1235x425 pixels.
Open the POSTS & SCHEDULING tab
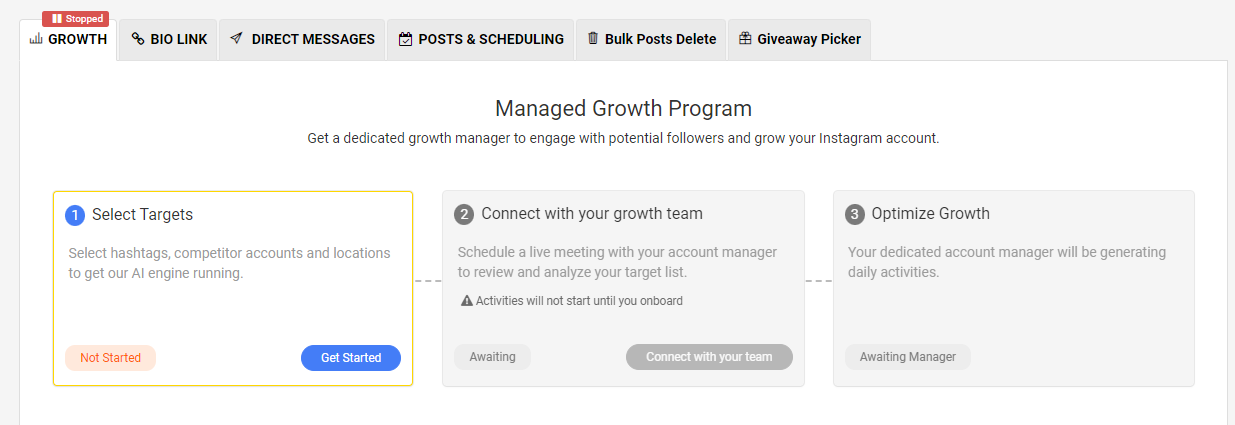click(481, 39)
